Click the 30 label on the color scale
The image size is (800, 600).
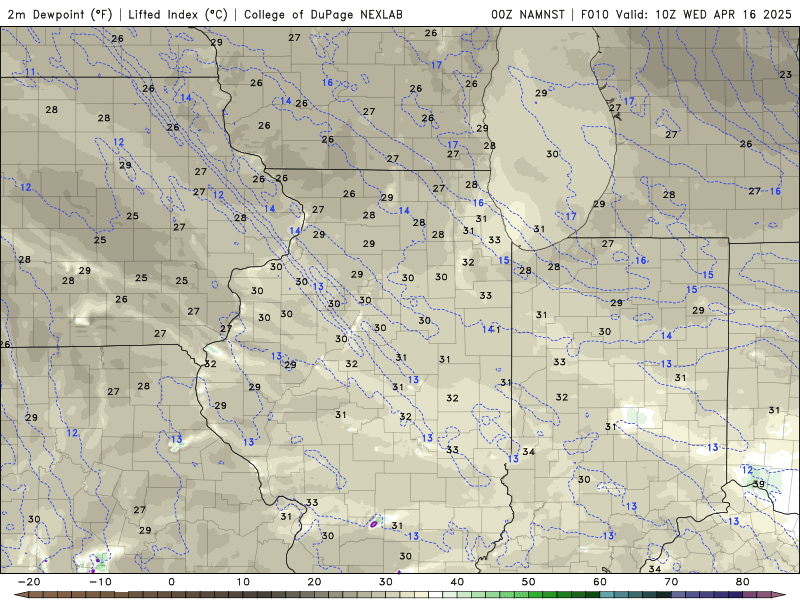(386, 582)
